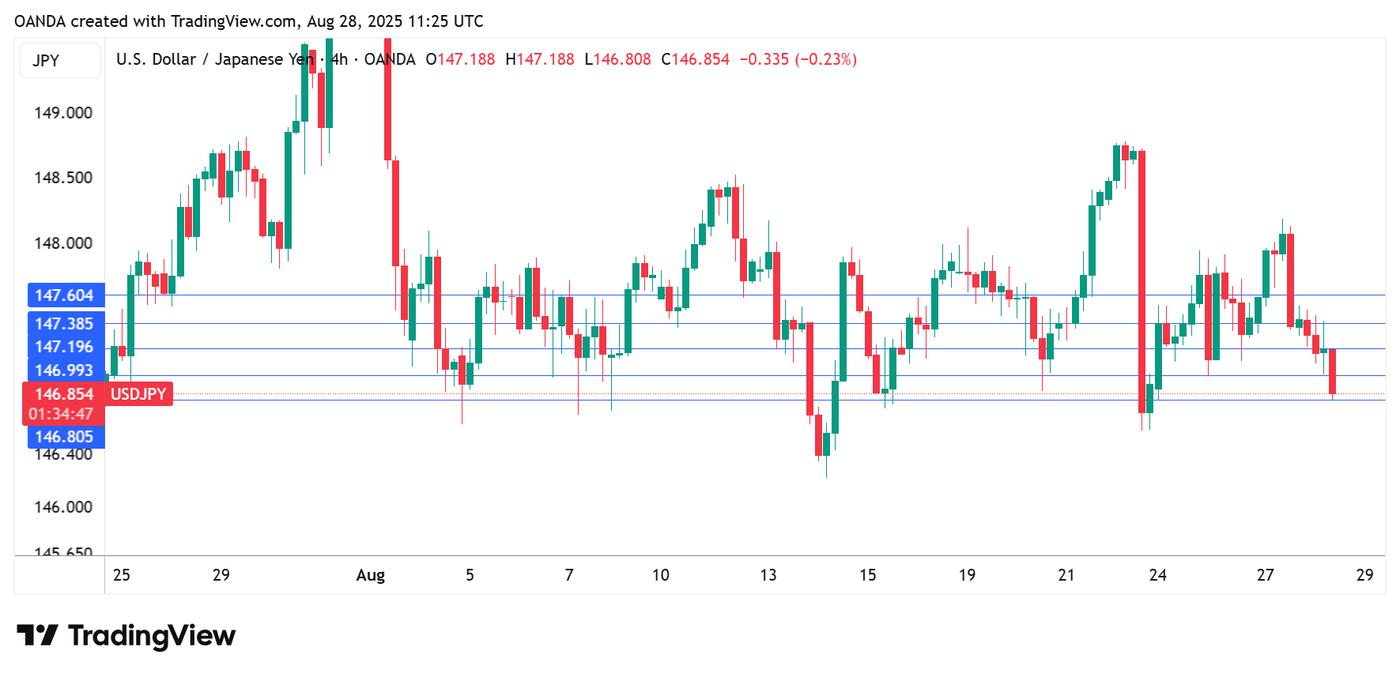Image resolution: width=1400 pixels, height=677 pixels.
Task: Click the 147.196 horizontal line label
Action: click(64, 347)
